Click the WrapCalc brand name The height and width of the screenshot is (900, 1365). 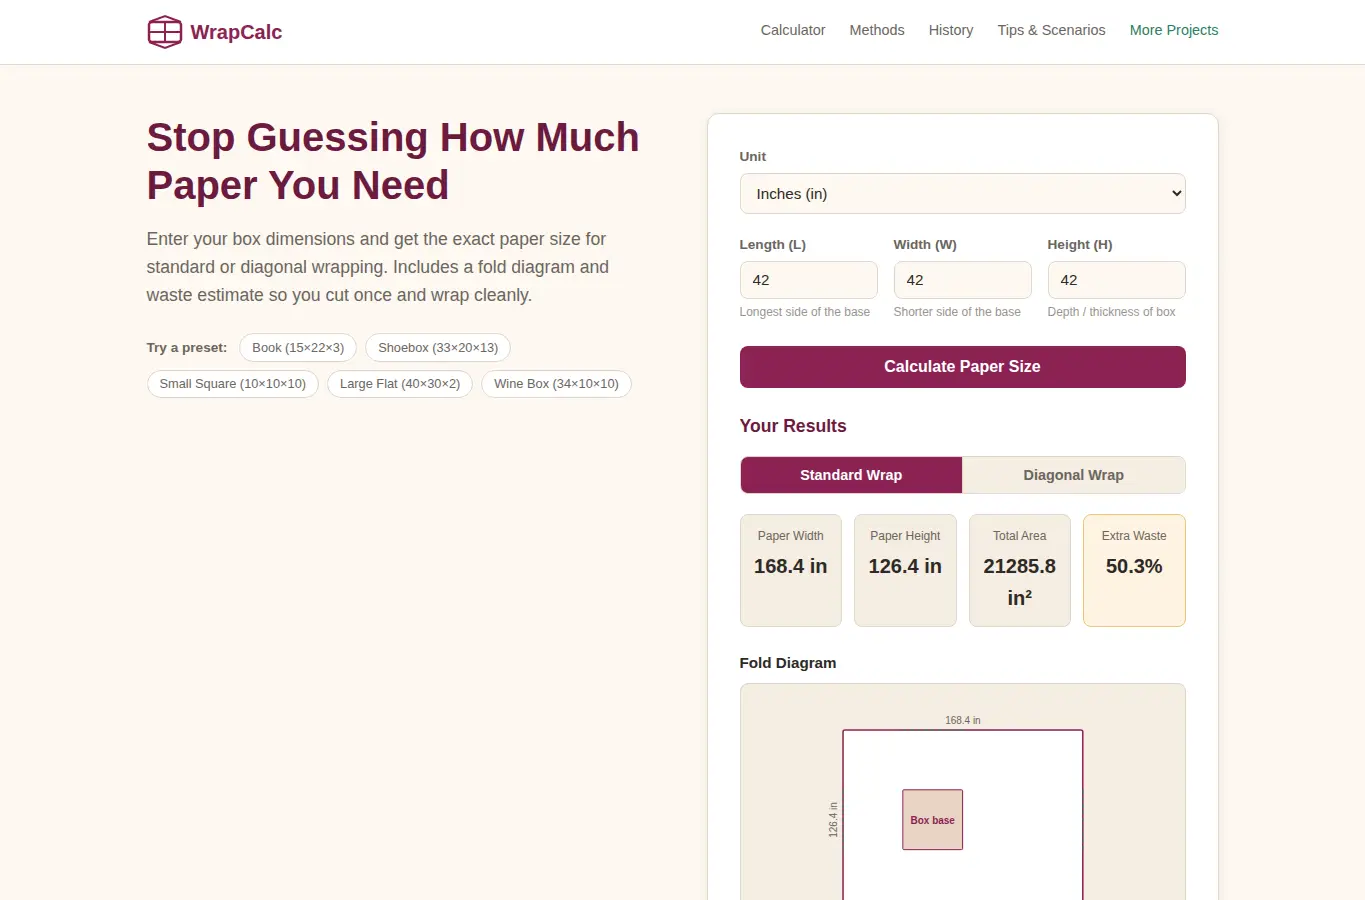(236, 32)
